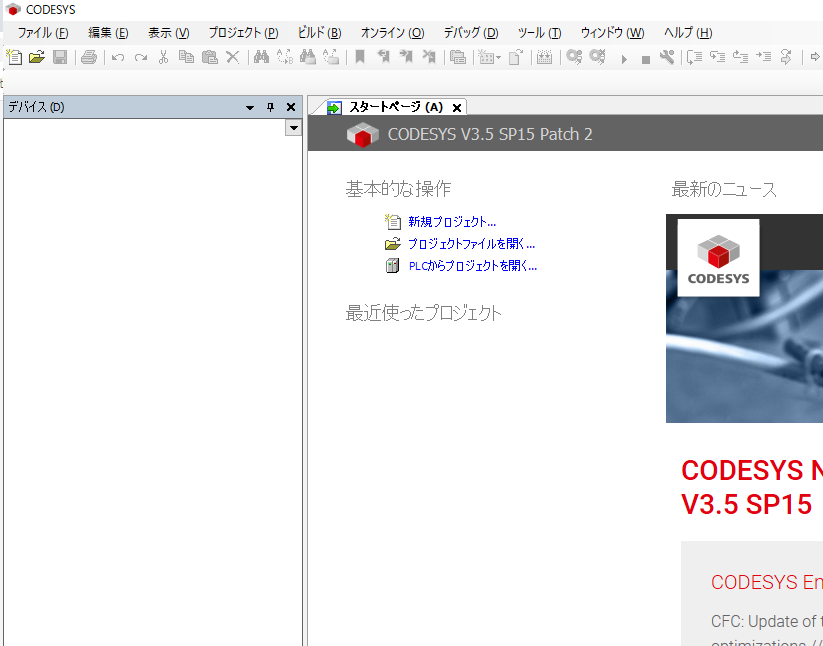The width and height of the screenshot is (823, 646).
Task: Open the プロジェクト (Project) menu
Action: tap(244, 33)
